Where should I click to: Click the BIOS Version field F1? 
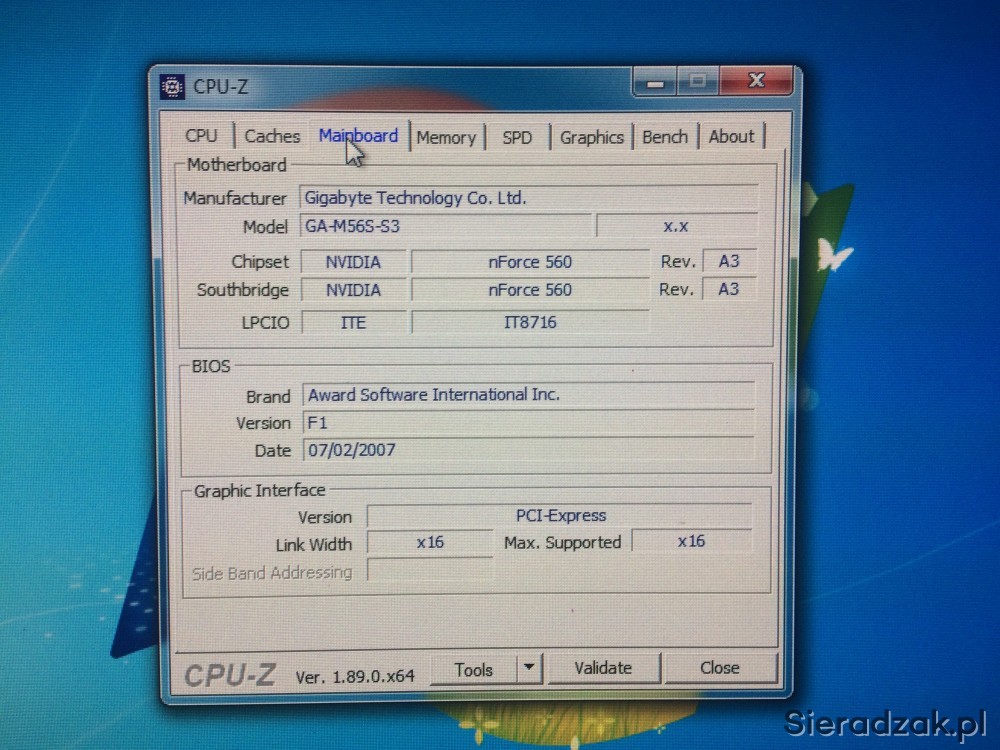[529, 423]
